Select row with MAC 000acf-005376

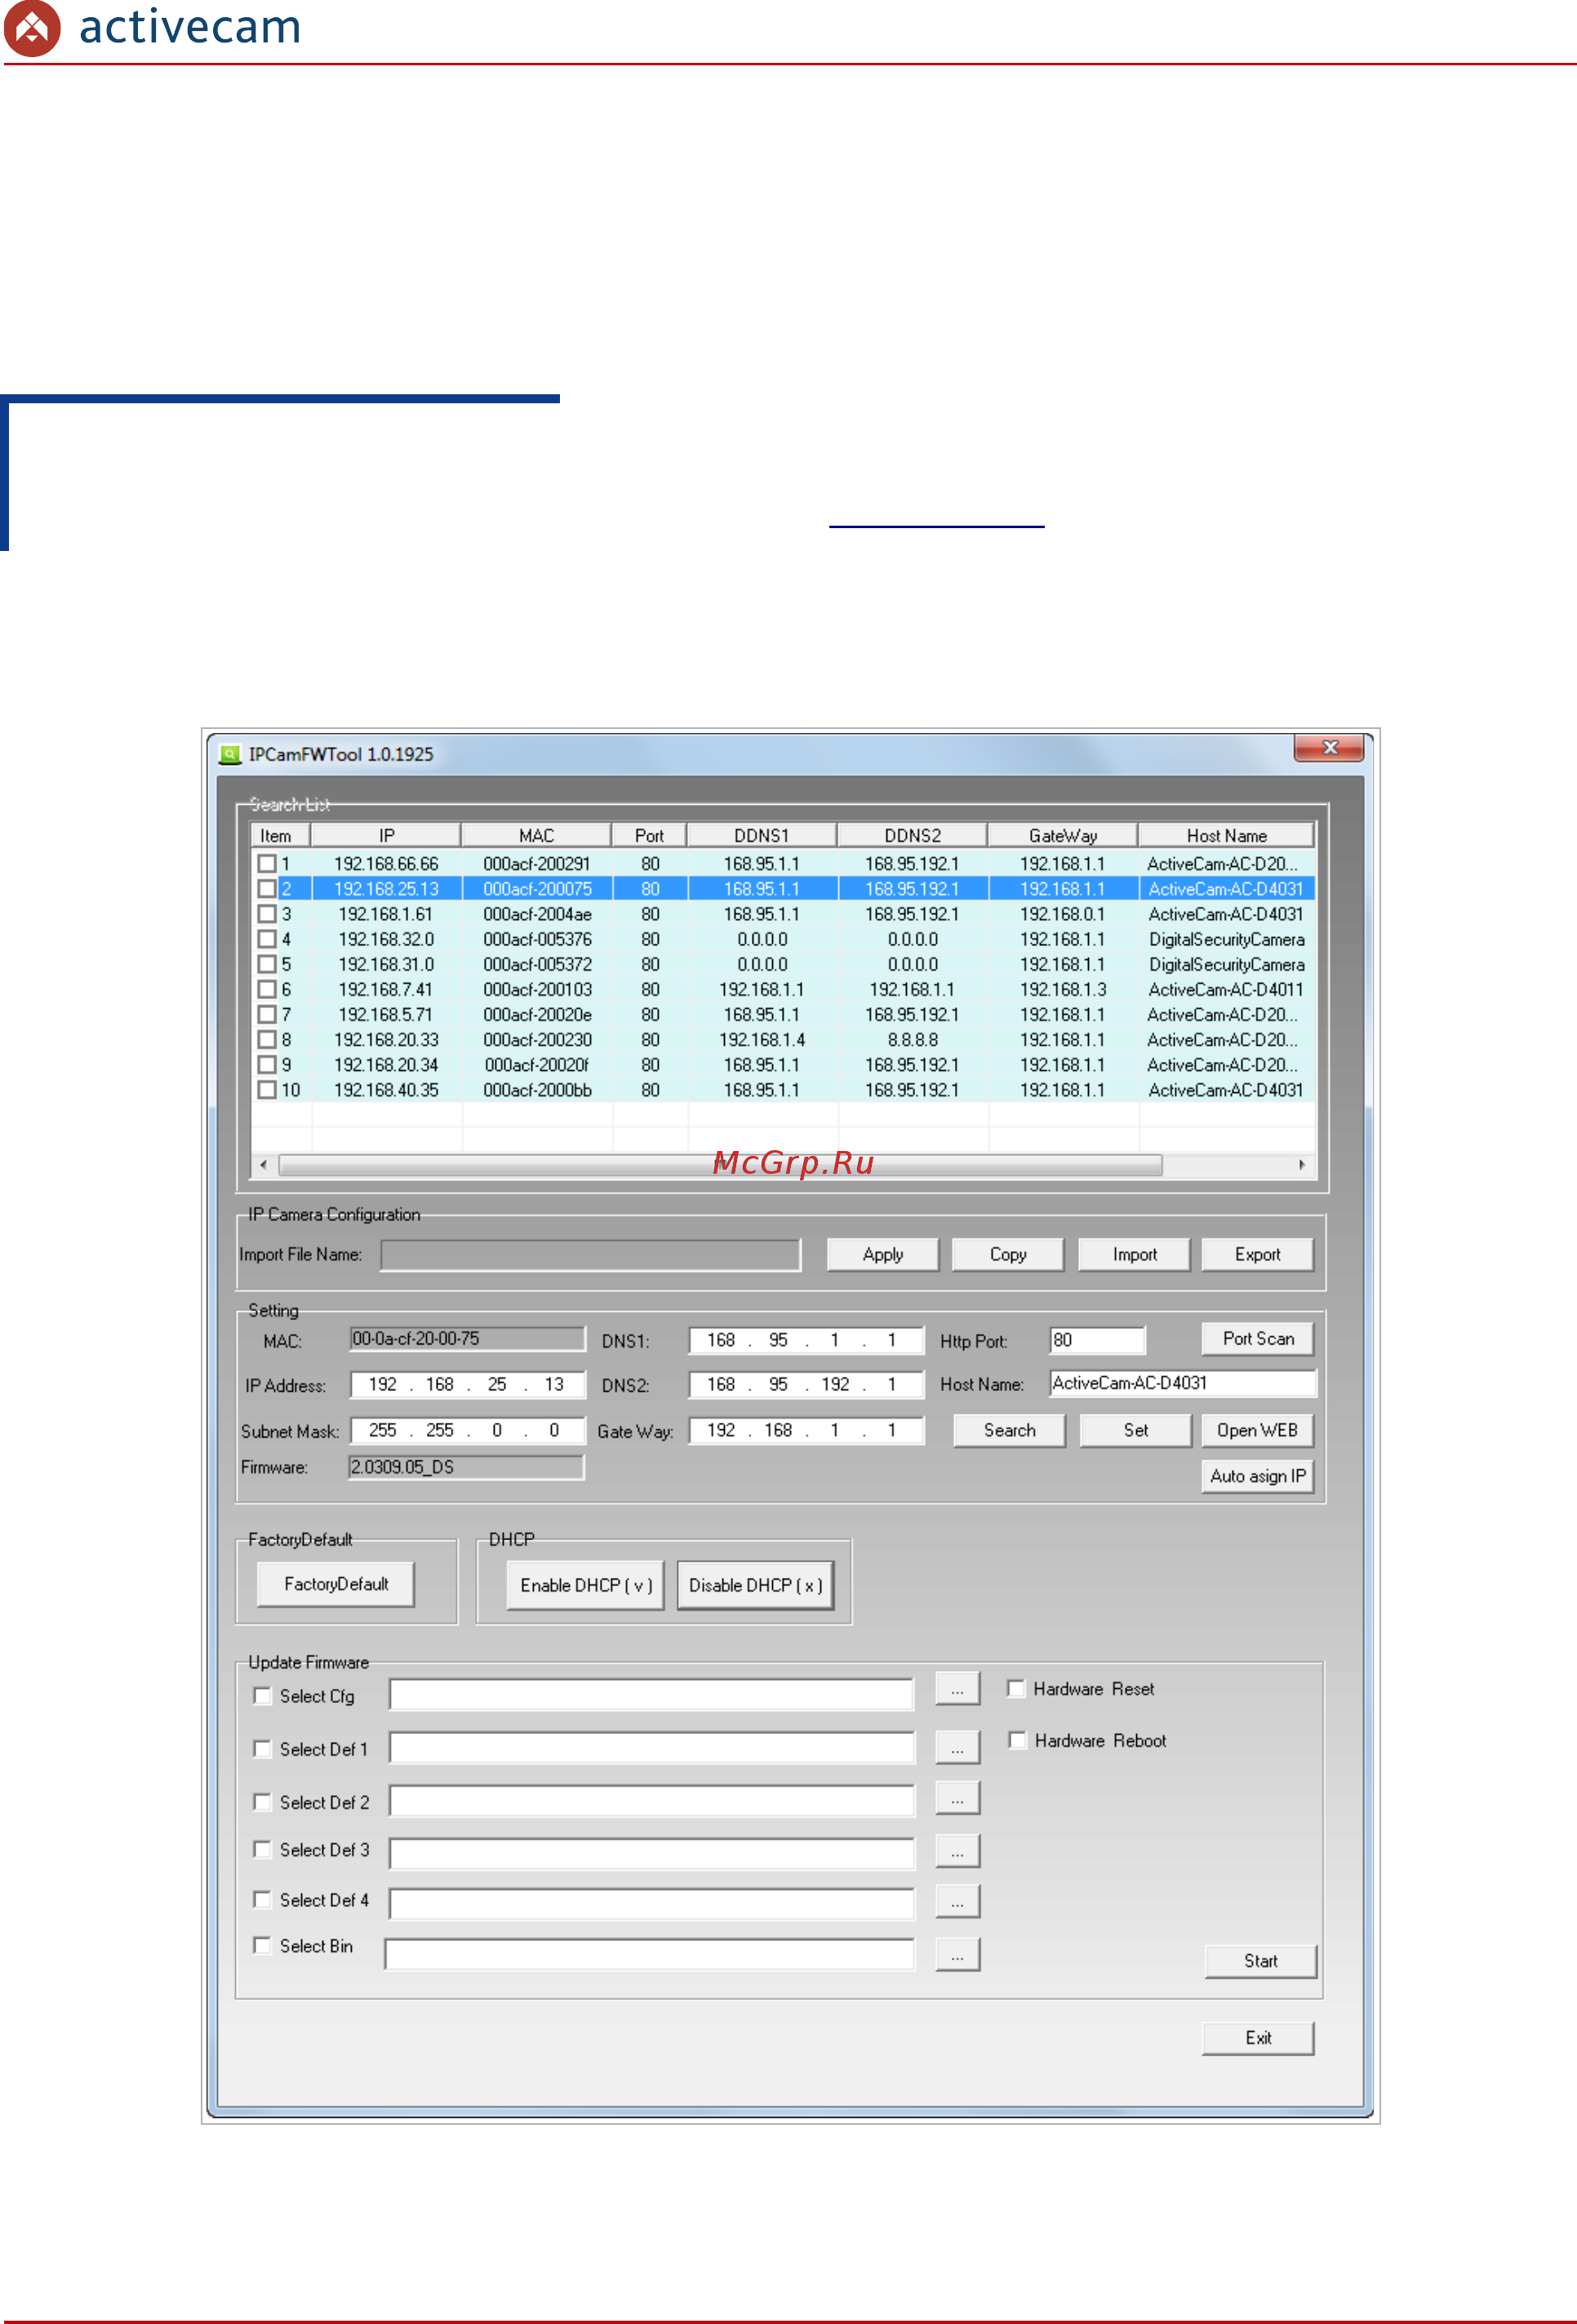[x=783, y=939]
